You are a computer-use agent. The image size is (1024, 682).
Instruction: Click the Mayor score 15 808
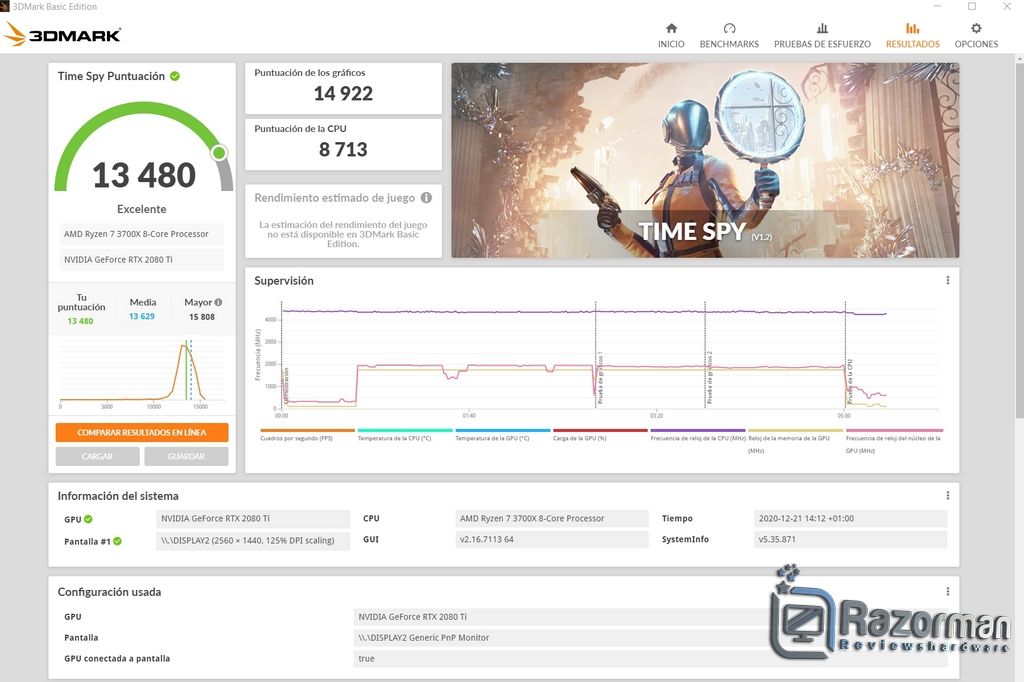point(202,317)
